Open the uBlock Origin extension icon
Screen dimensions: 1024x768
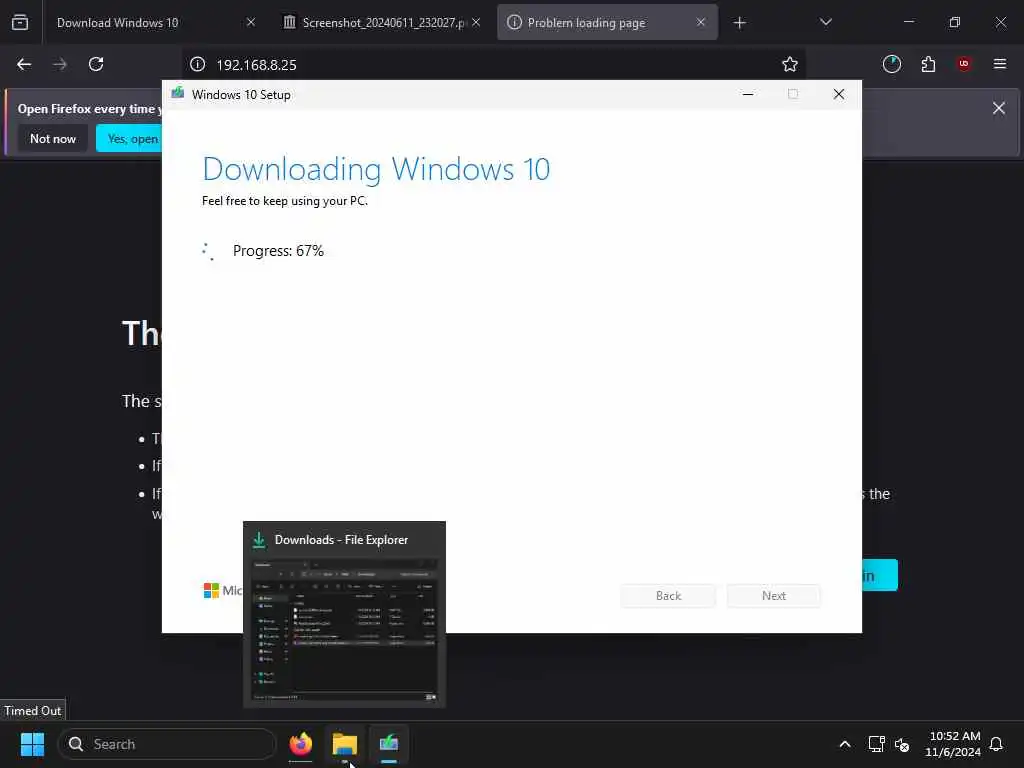tap(964, 64)
